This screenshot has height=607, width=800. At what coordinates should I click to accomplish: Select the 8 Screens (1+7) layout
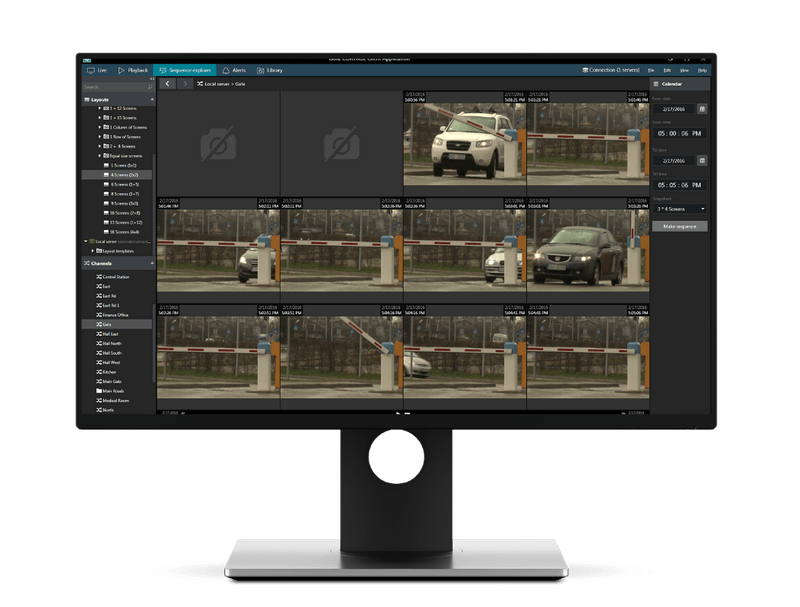(121, 194)
